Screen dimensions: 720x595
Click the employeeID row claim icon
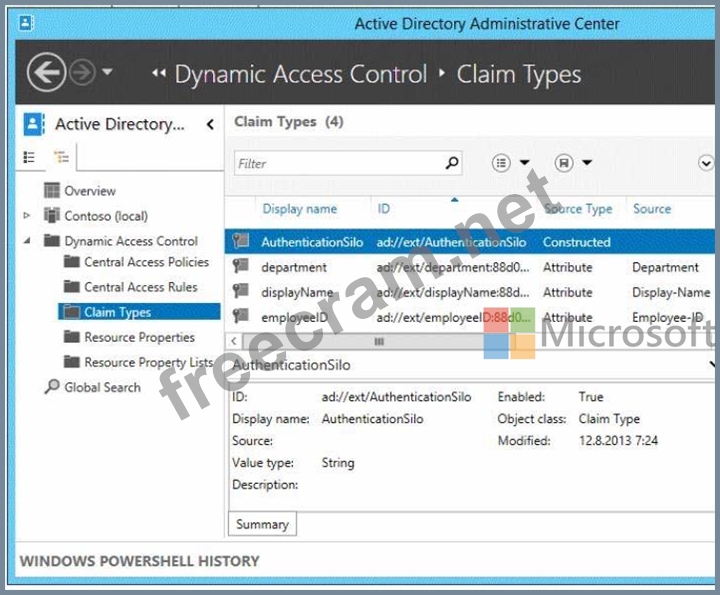pyautogui.click(x=241, y=316)
